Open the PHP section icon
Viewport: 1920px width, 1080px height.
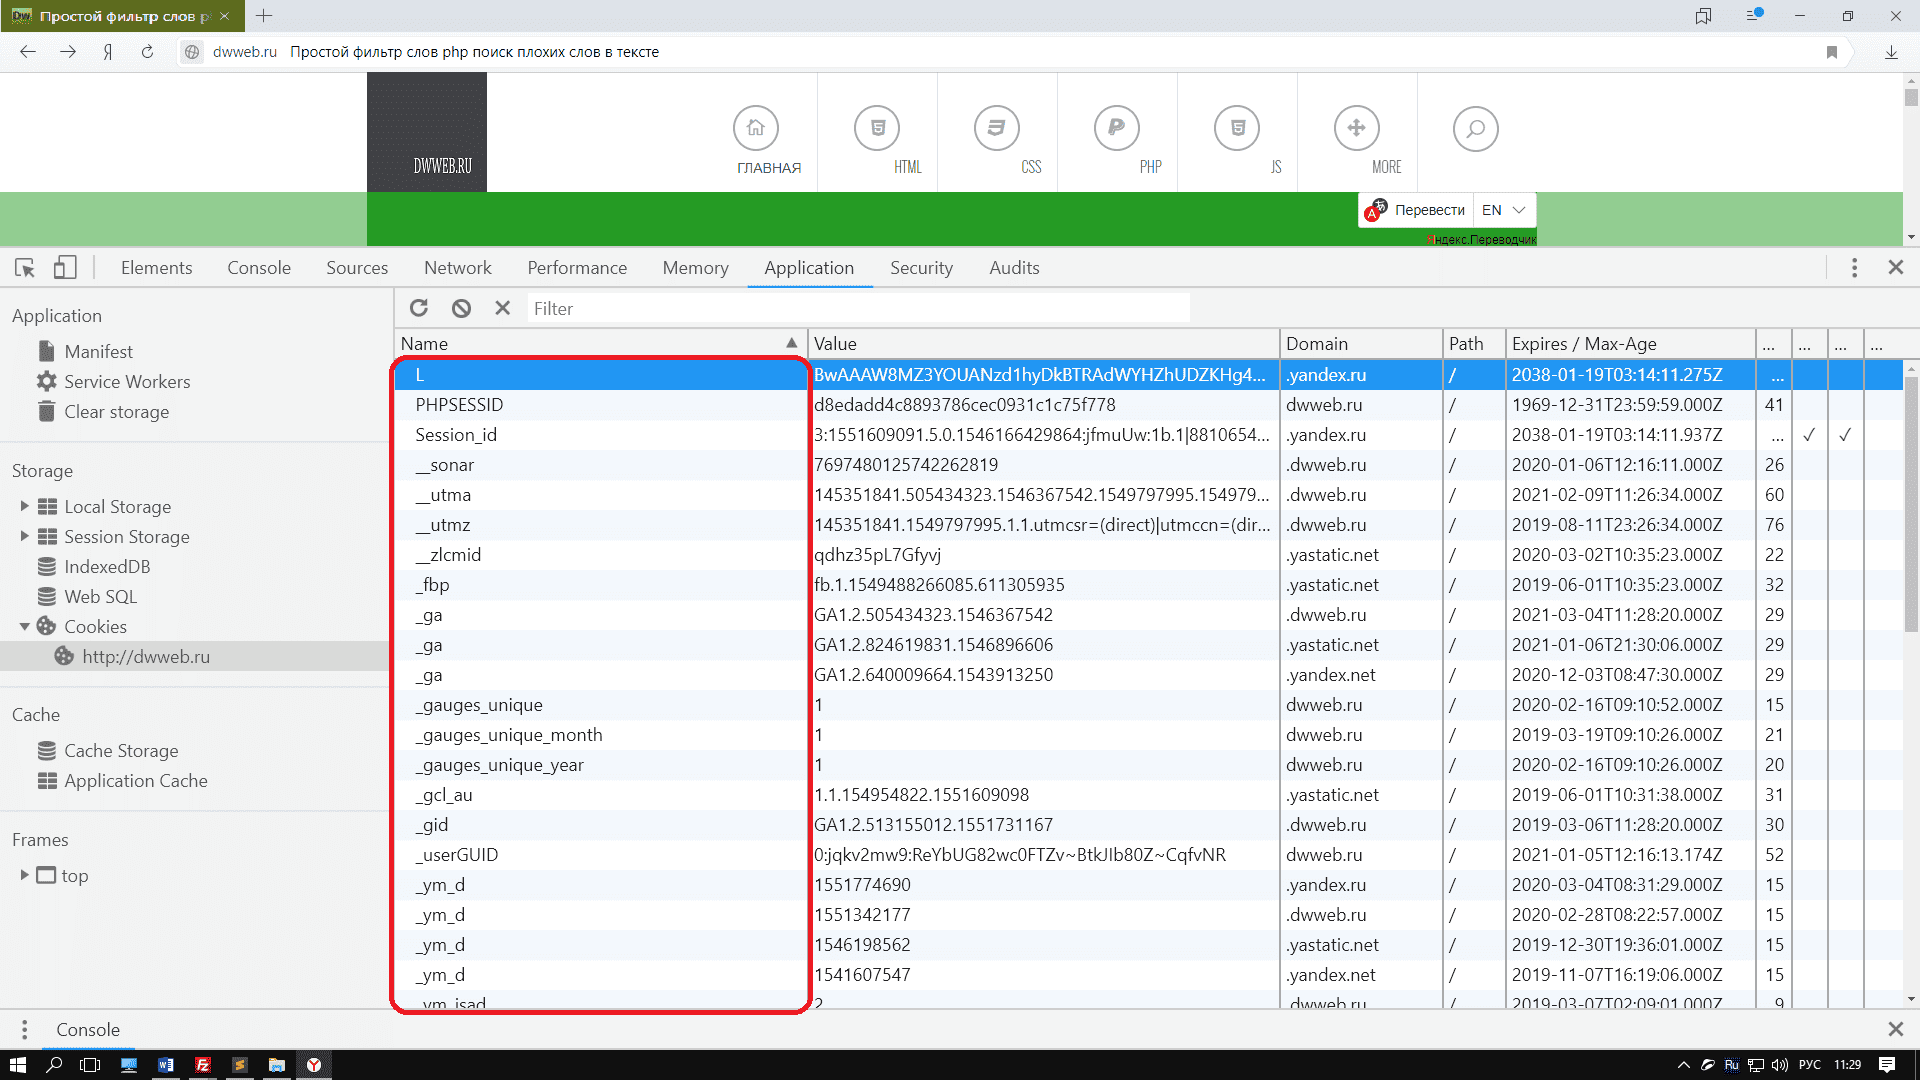pyautogui.click(x=1117, y=128)
